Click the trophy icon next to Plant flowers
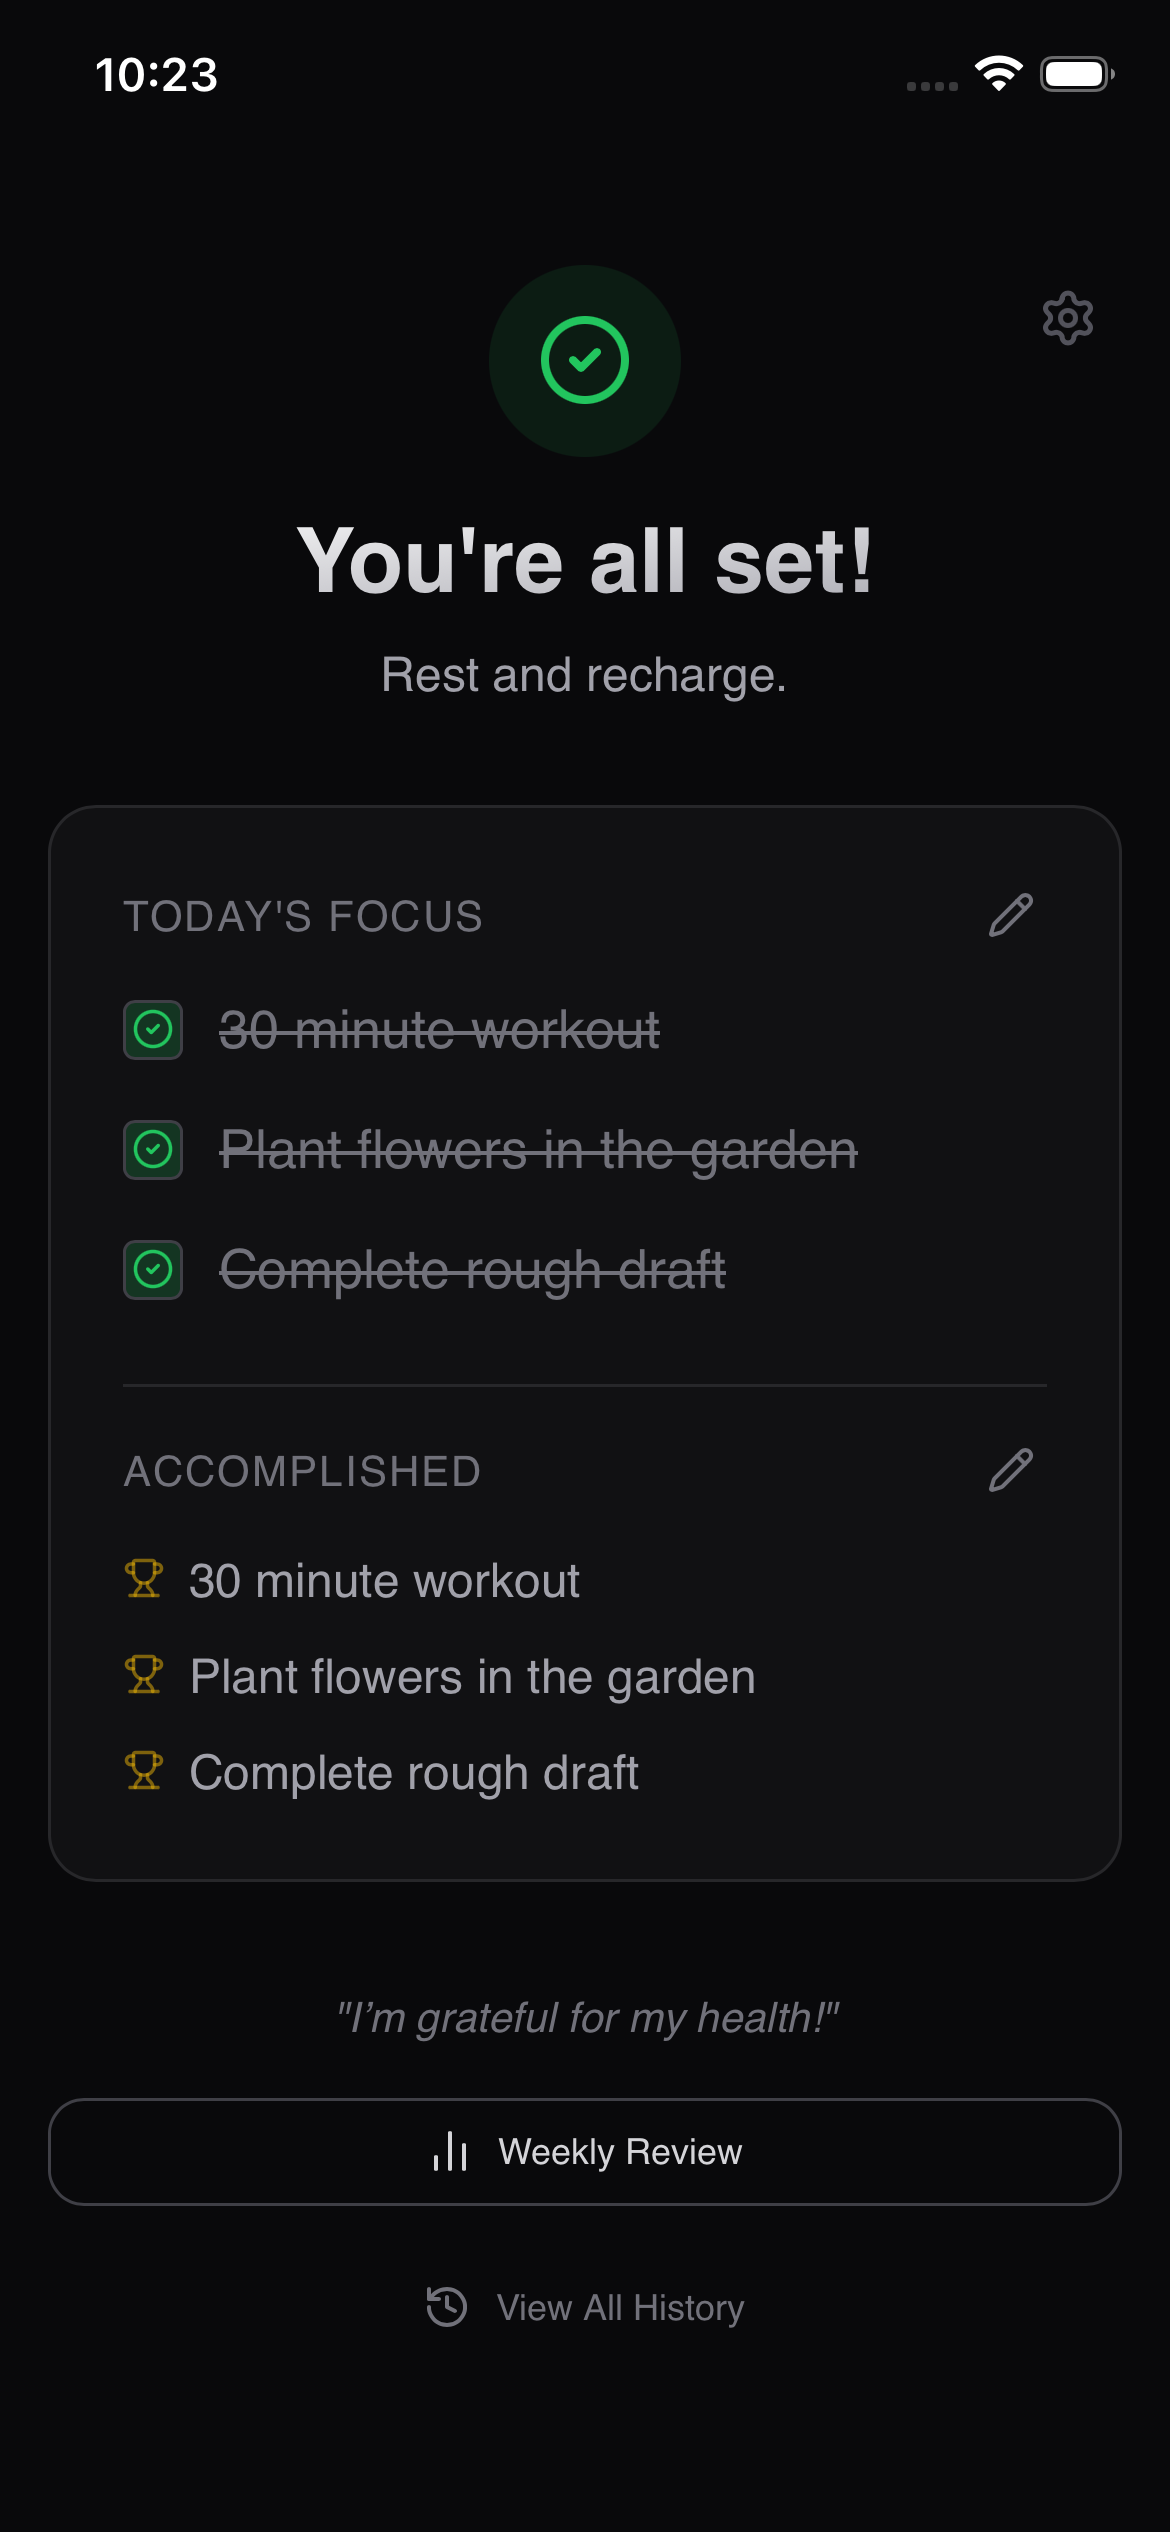The image size is (1170, 2532). click(143, 1675)
